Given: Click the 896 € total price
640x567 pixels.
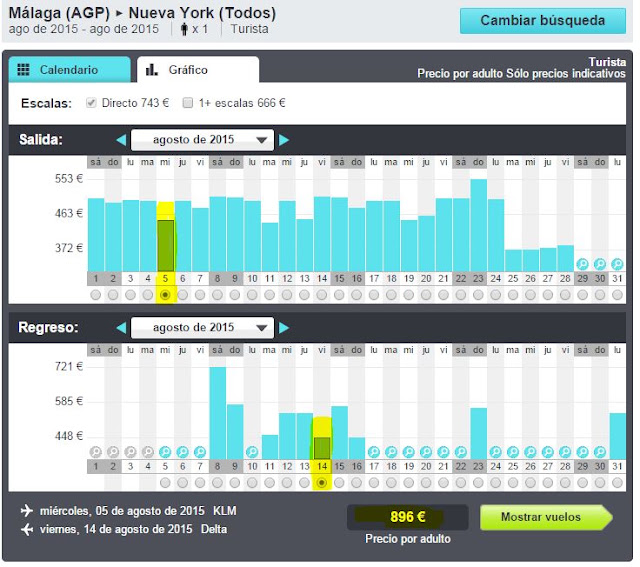Looking at the screenshot, I should tap(408, 517).
